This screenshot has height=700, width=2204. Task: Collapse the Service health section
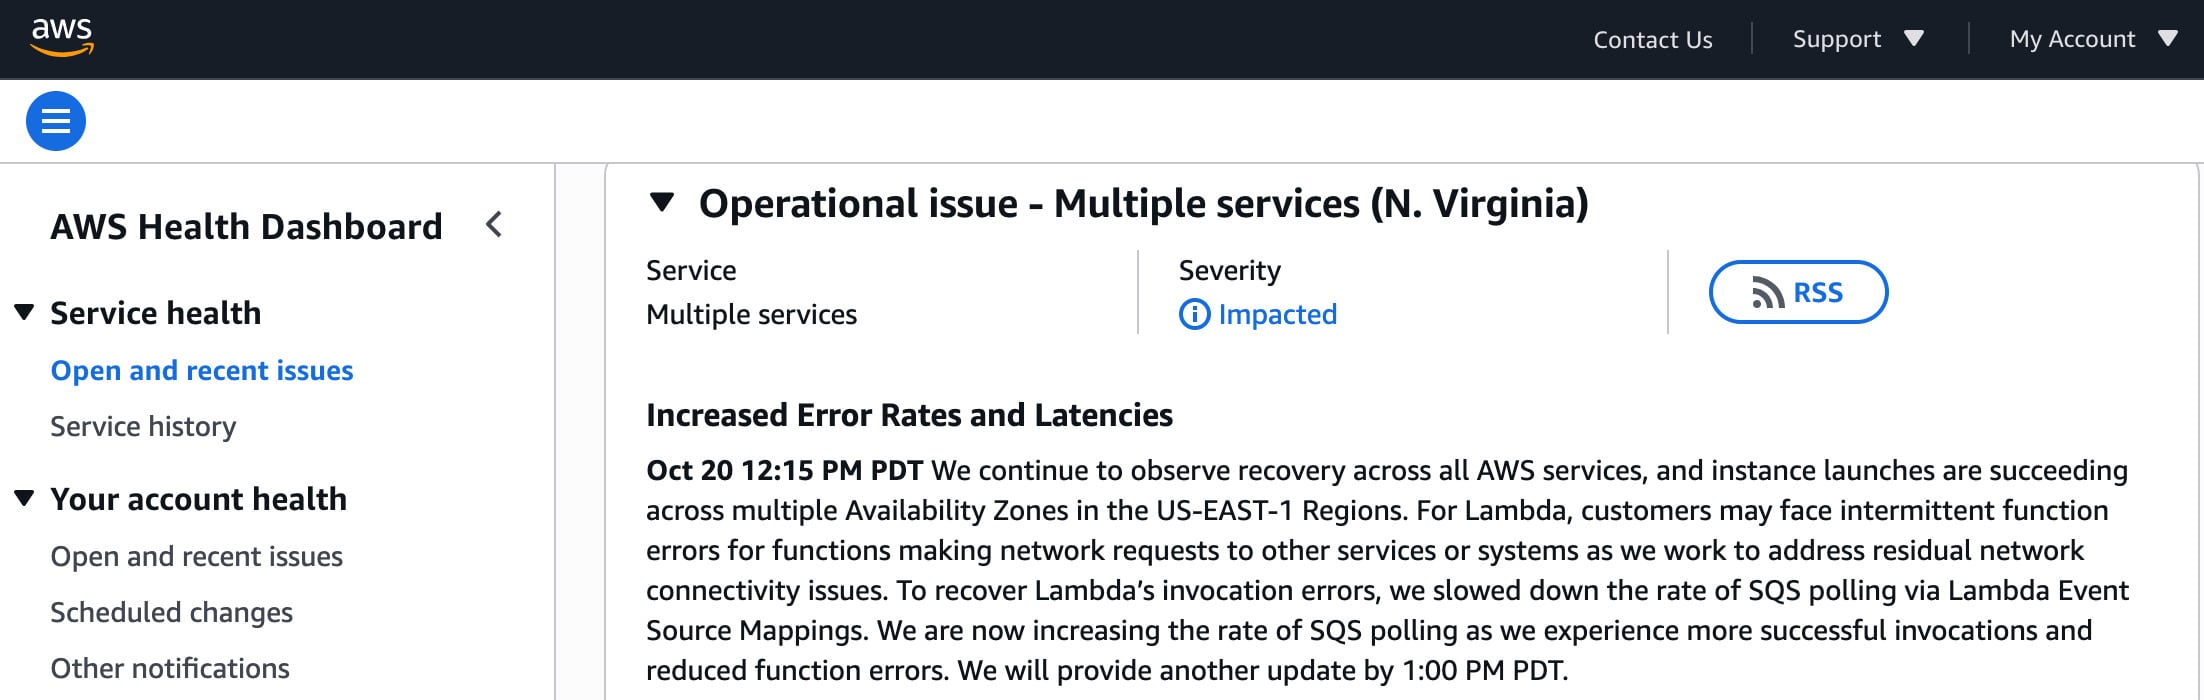point(25,313)
